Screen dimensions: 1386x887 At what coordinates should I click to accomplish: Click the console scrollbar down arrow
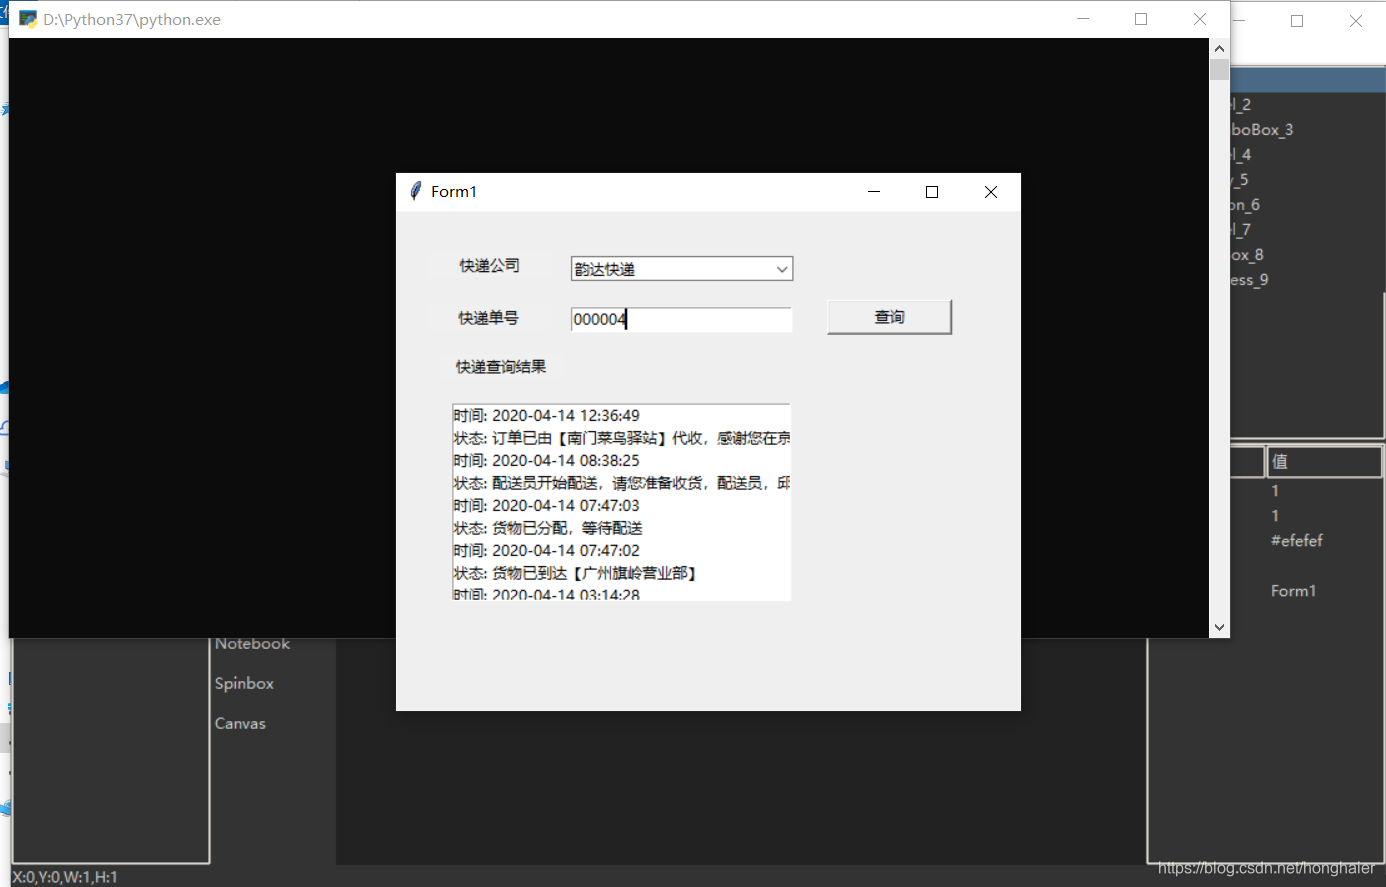click(x=1219, y=627)
